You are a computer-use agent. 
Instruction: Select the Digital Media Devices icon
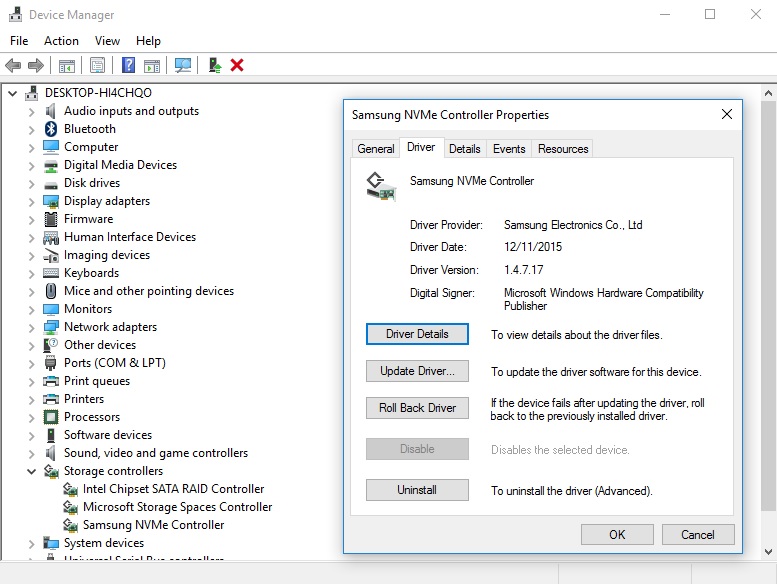click(x=51, y=166)
